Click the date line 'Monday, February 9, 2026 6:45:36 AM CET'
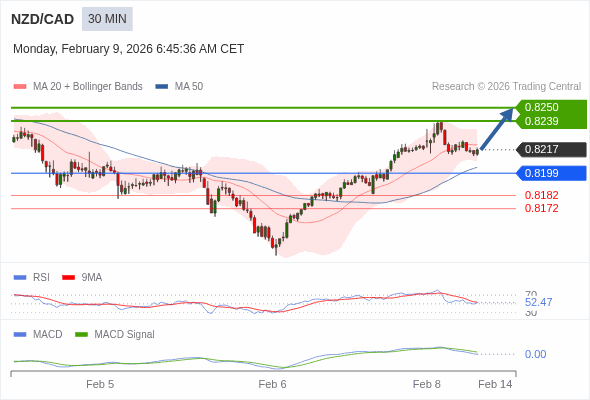Viewport: 590px width, 400px height. (128, 49)
